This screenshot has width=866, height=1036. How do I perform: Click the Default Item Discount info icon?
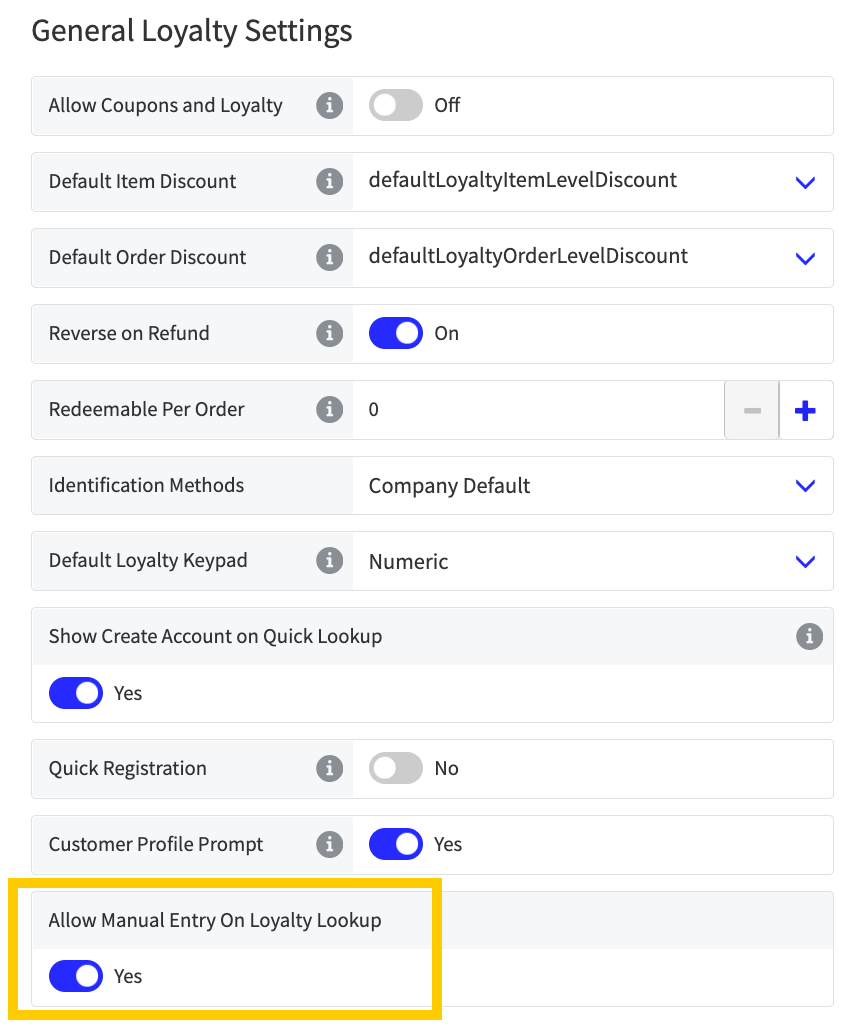click(x=330, y=181)
